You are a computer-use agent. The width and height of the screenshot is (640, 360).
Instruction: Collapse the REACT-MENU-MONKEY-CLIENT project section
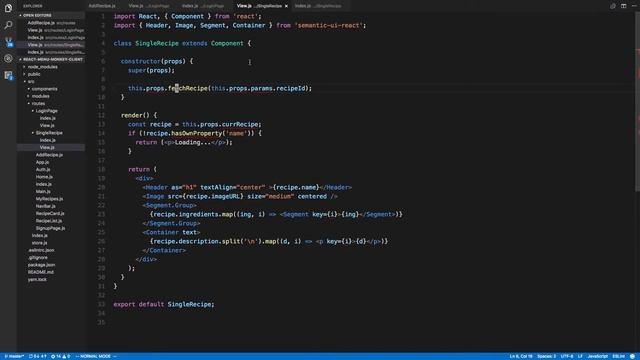click(52, 60)
